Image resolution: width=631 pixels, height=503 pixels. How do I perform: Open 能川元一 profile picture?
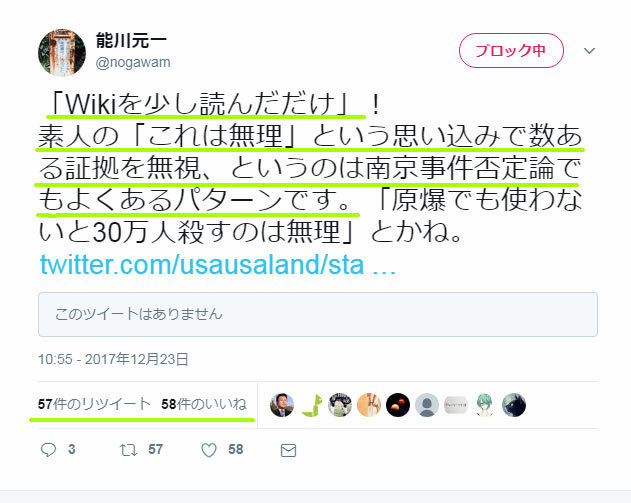click(62, 52)
